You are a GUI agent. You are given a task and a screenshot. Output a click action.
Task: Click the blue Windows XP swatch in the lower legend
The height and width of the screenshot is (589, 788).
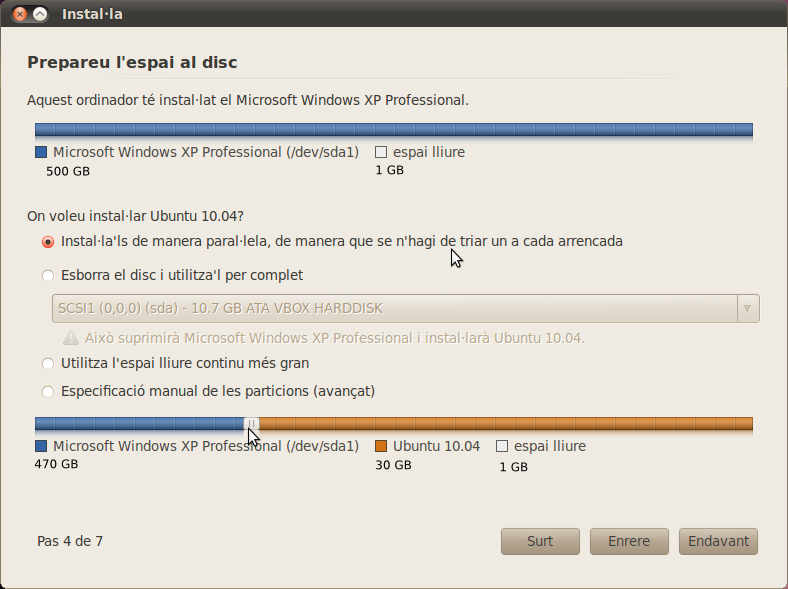pos(41,446)
